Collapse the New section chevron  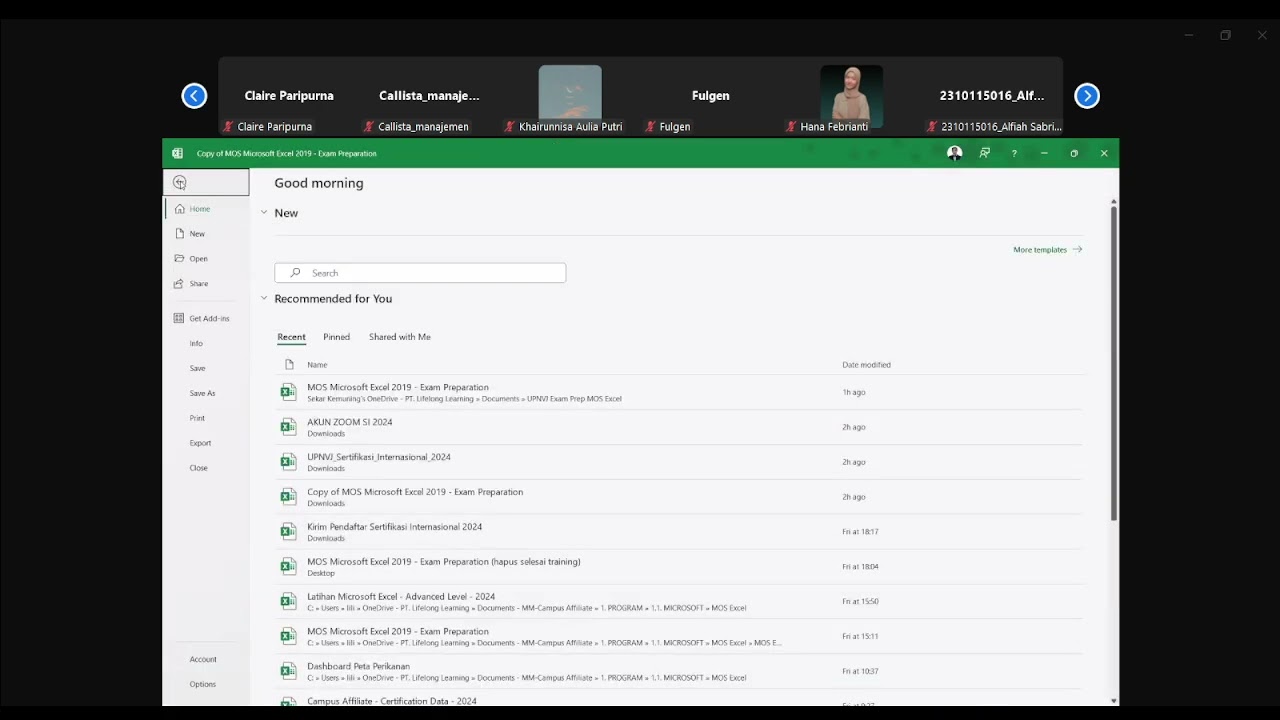coord(264,213)
